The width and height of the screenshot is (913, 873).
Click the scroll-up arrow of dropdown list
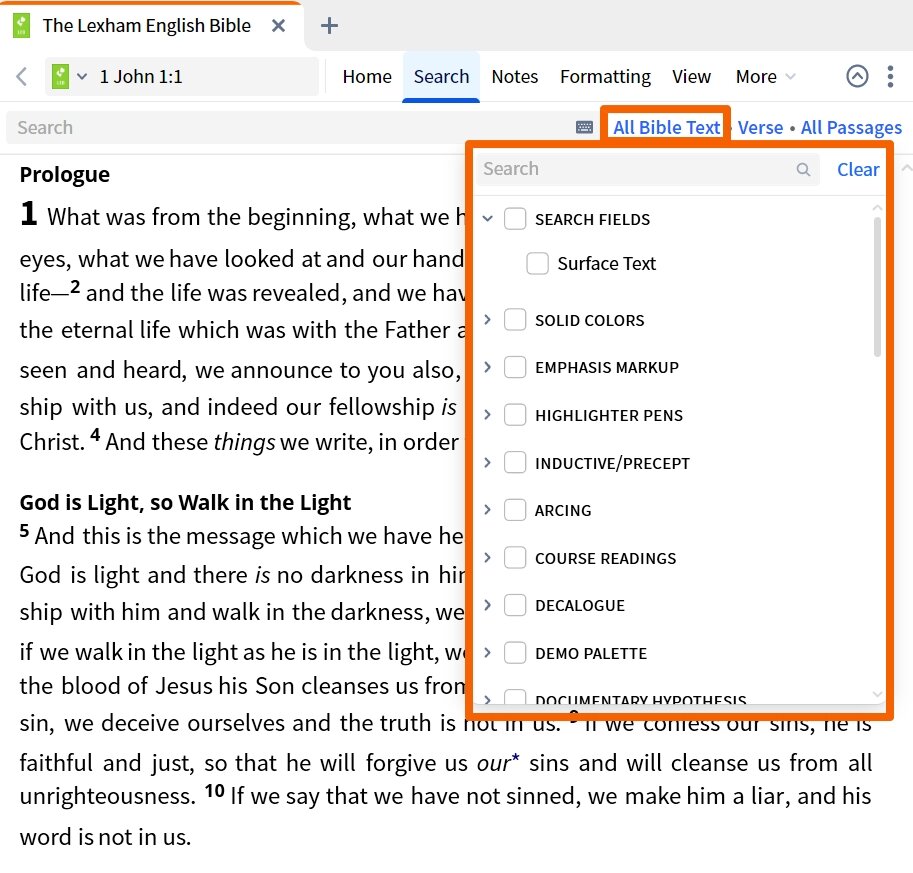click(877, 208)
